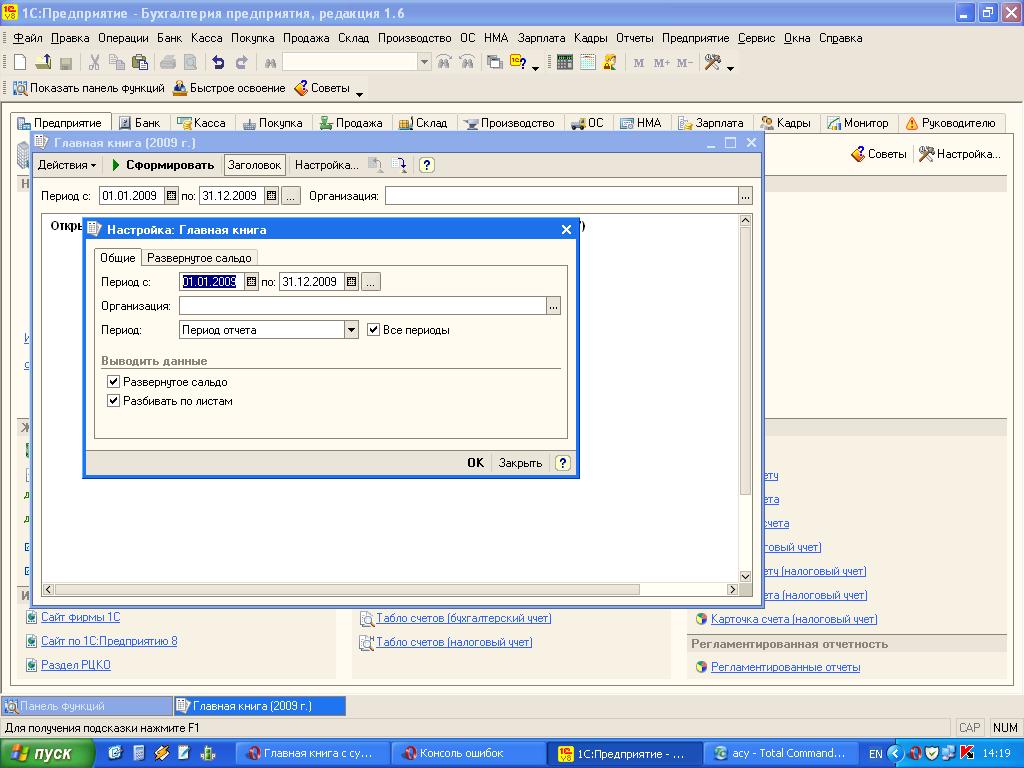This screenshot has width=1024, height=768.
Task: Click the Copy icon in main toolbar
Action: pos(117,63)
